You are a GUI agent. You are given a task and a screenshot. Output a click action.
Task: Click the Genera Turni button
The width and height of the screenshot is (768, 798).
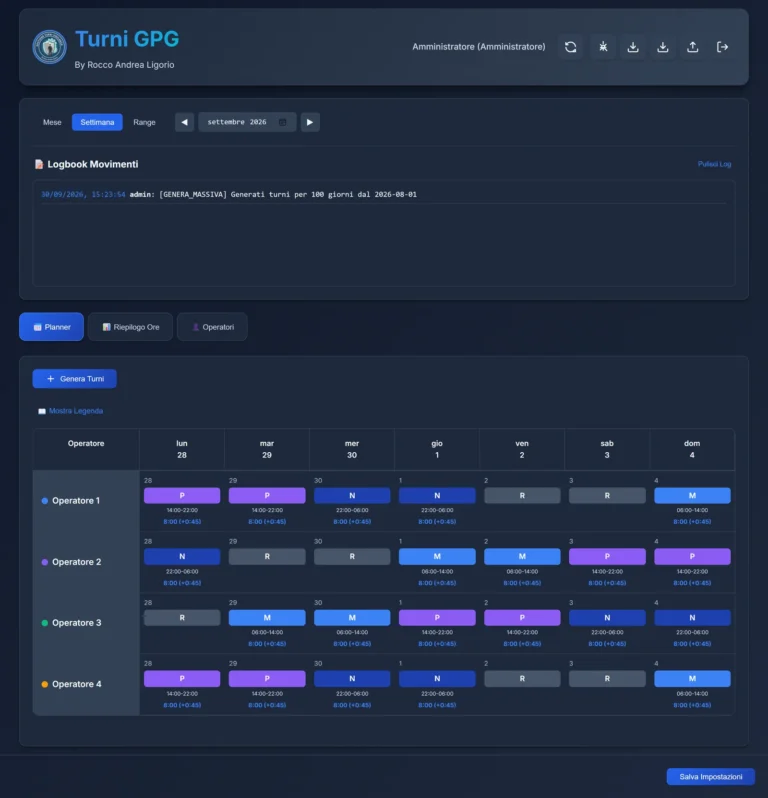tap(74, 379)
